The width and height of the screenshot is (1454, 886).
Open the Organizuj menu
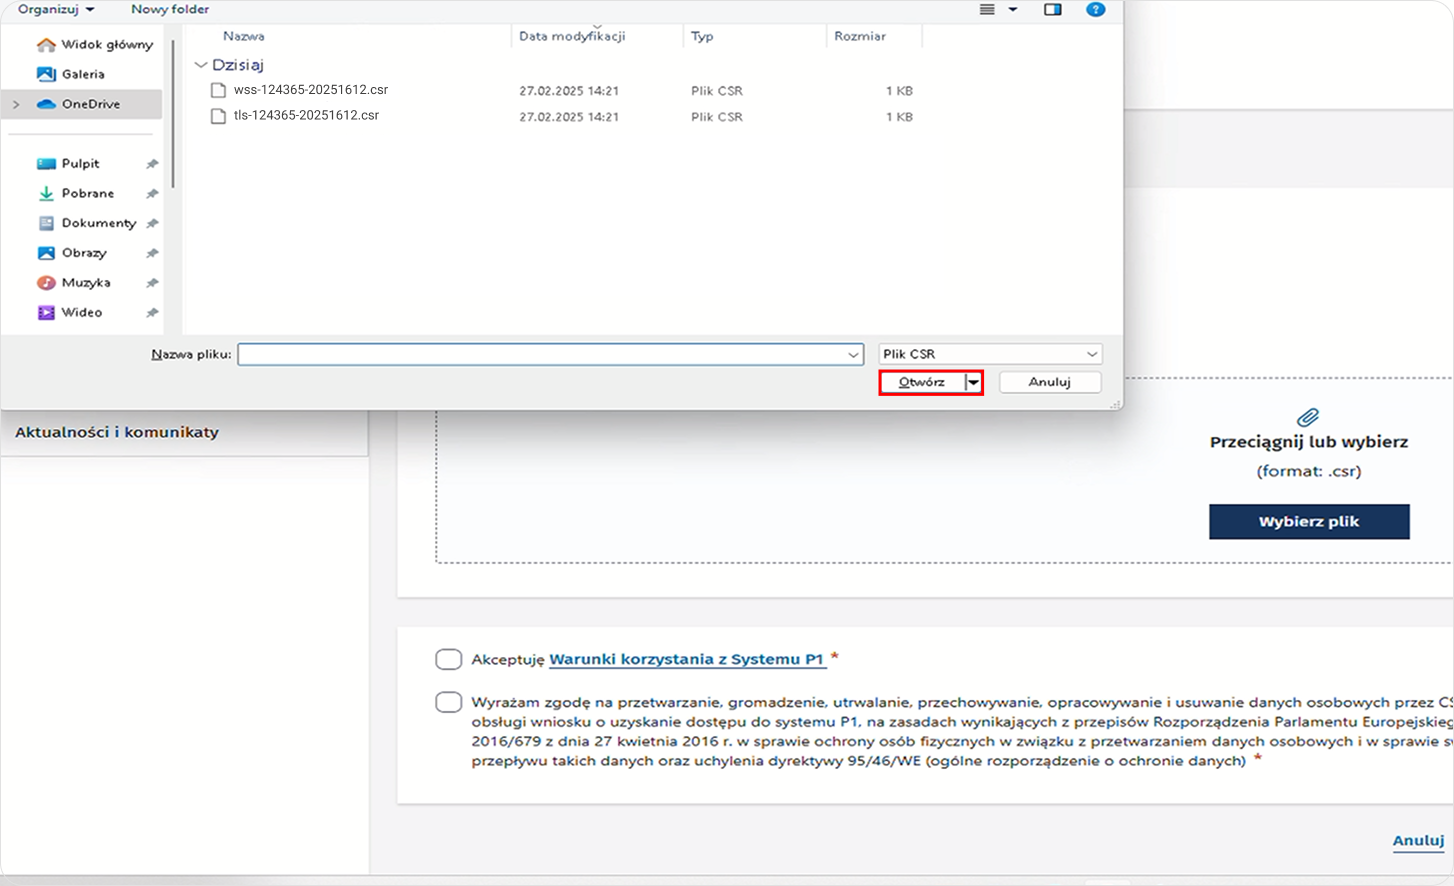(x=56, y=10)
